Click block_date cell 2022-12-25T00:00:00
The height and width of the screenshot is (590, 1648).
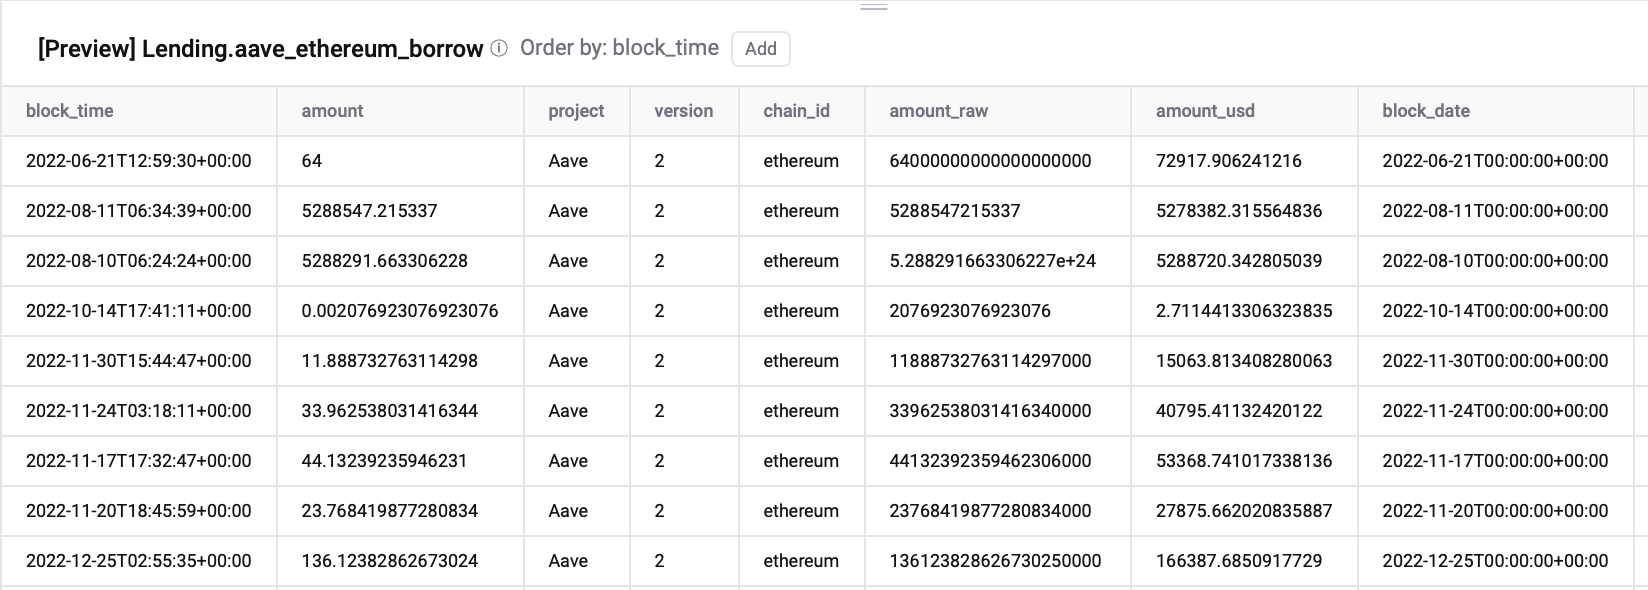tap(1495, 561)
